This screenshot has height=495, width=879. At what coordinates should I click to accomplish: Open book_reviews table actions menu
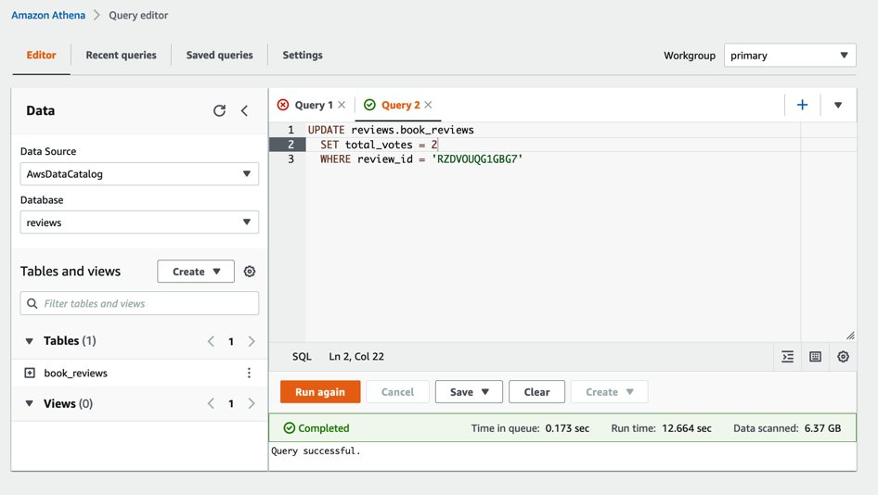pyautogui.click(x=249, y=373)
